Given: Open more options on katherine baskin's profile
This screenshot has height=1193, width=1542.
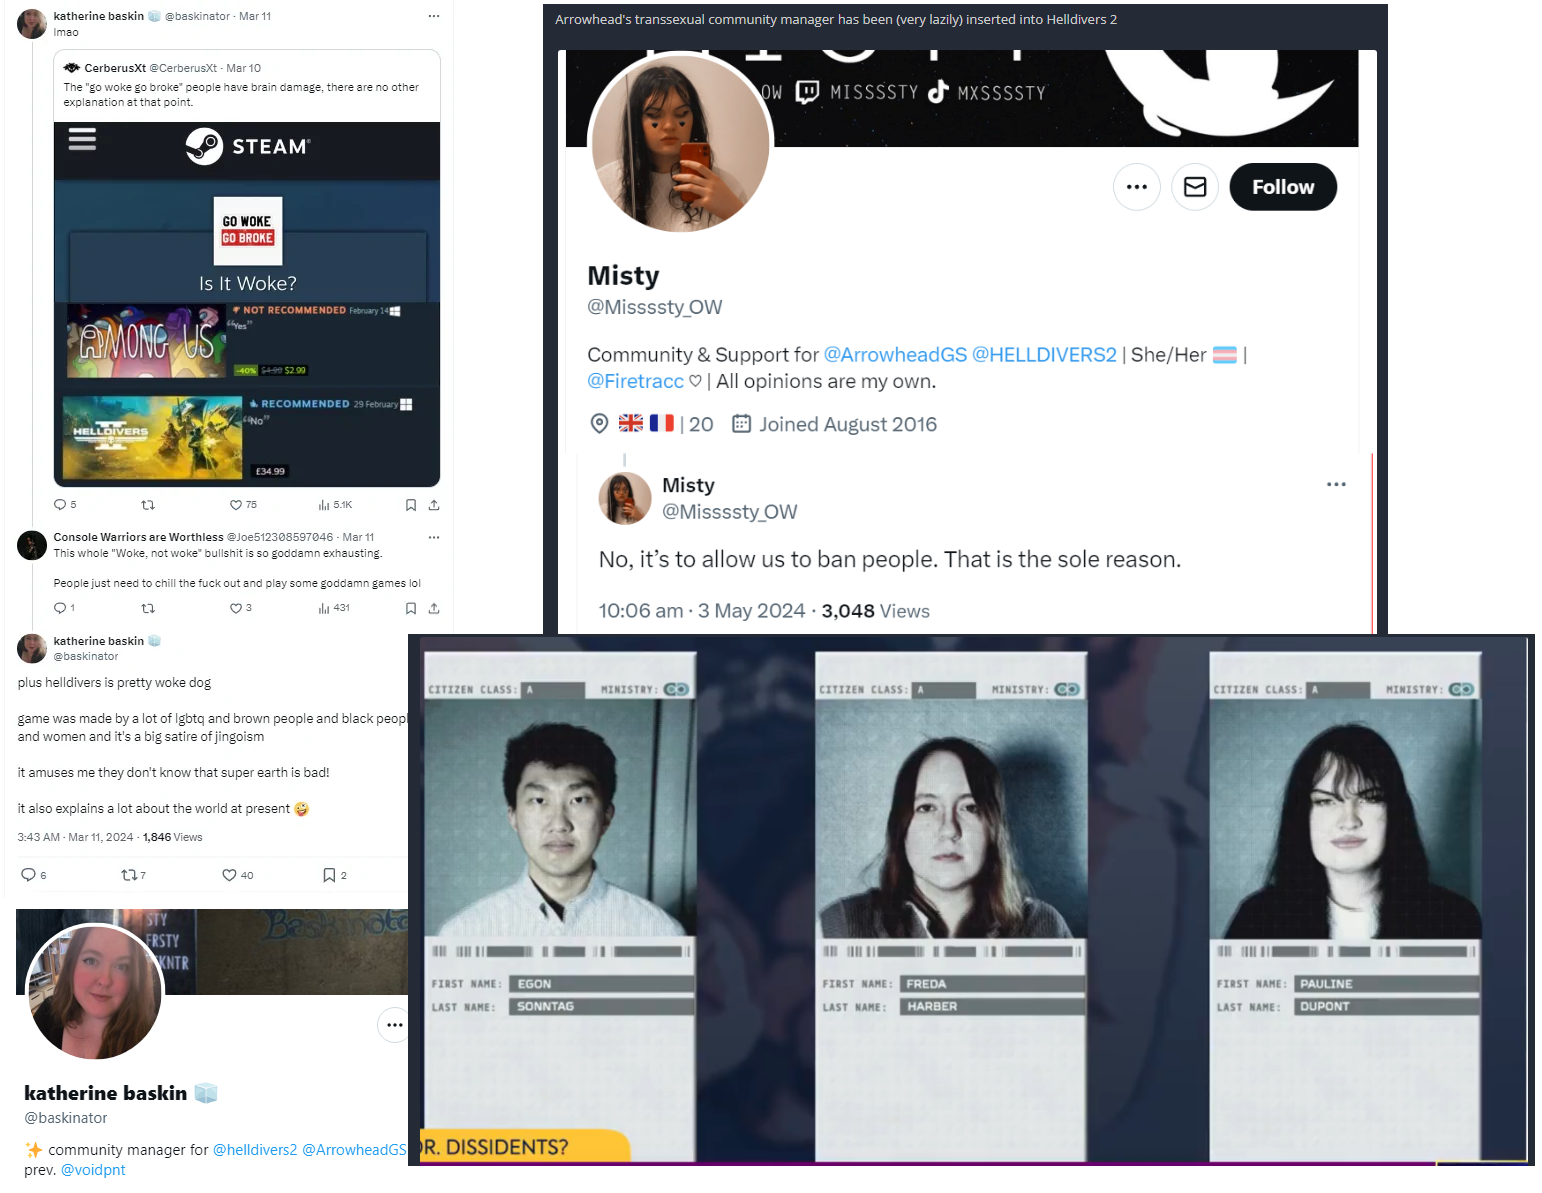Looking at the screenshot, I should tap(394, 1025).
